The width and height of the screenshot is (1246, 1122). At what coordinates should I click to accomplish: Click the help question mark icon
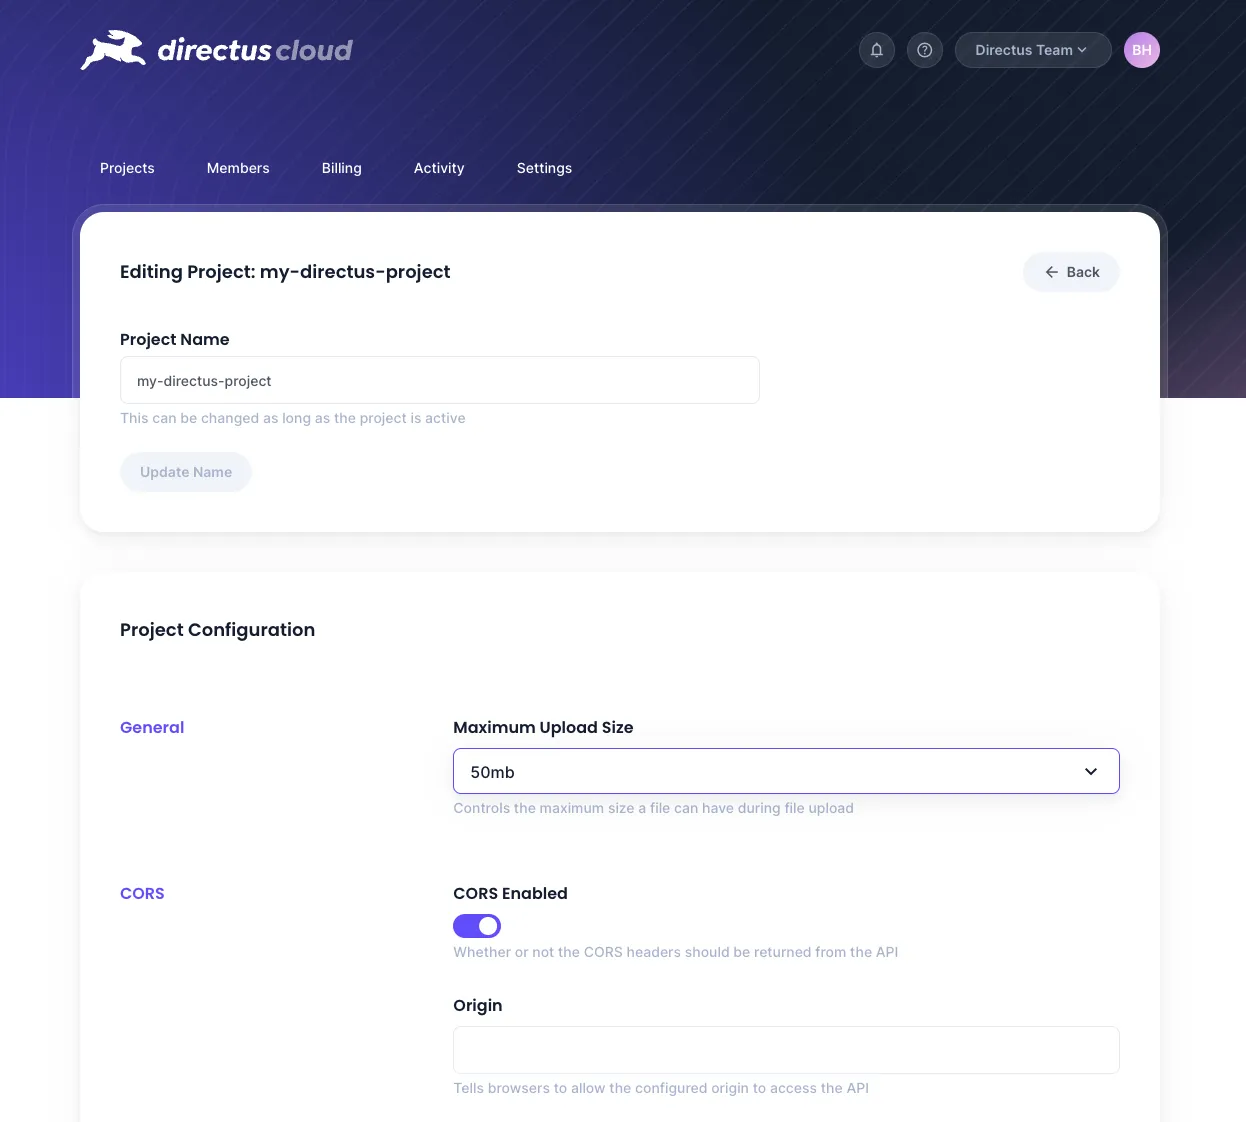(x=924, y=50)
